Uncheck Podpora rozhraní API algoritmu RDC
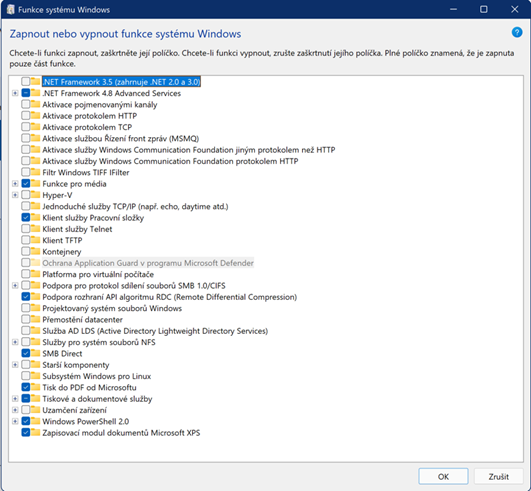This screenshot has width=531, height=491. tap(25, 297)
